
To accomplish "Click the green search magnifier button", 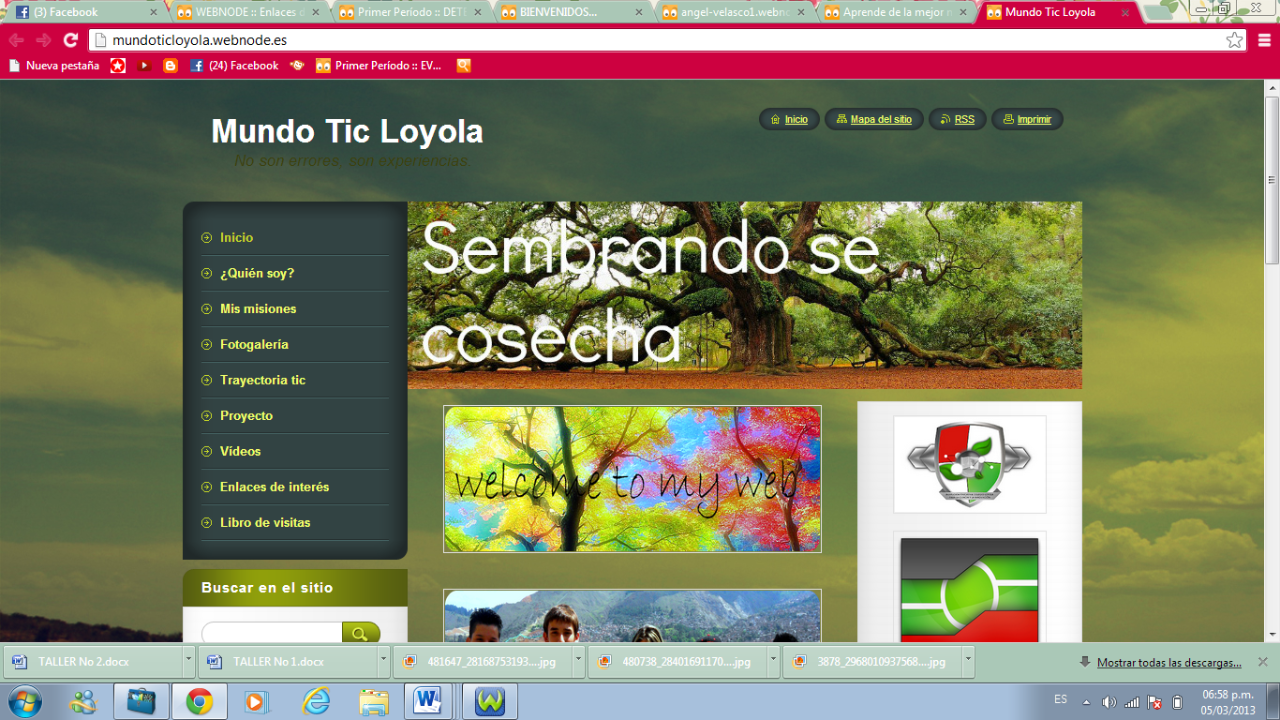I will pyautogui.click(x=361, y=633).
